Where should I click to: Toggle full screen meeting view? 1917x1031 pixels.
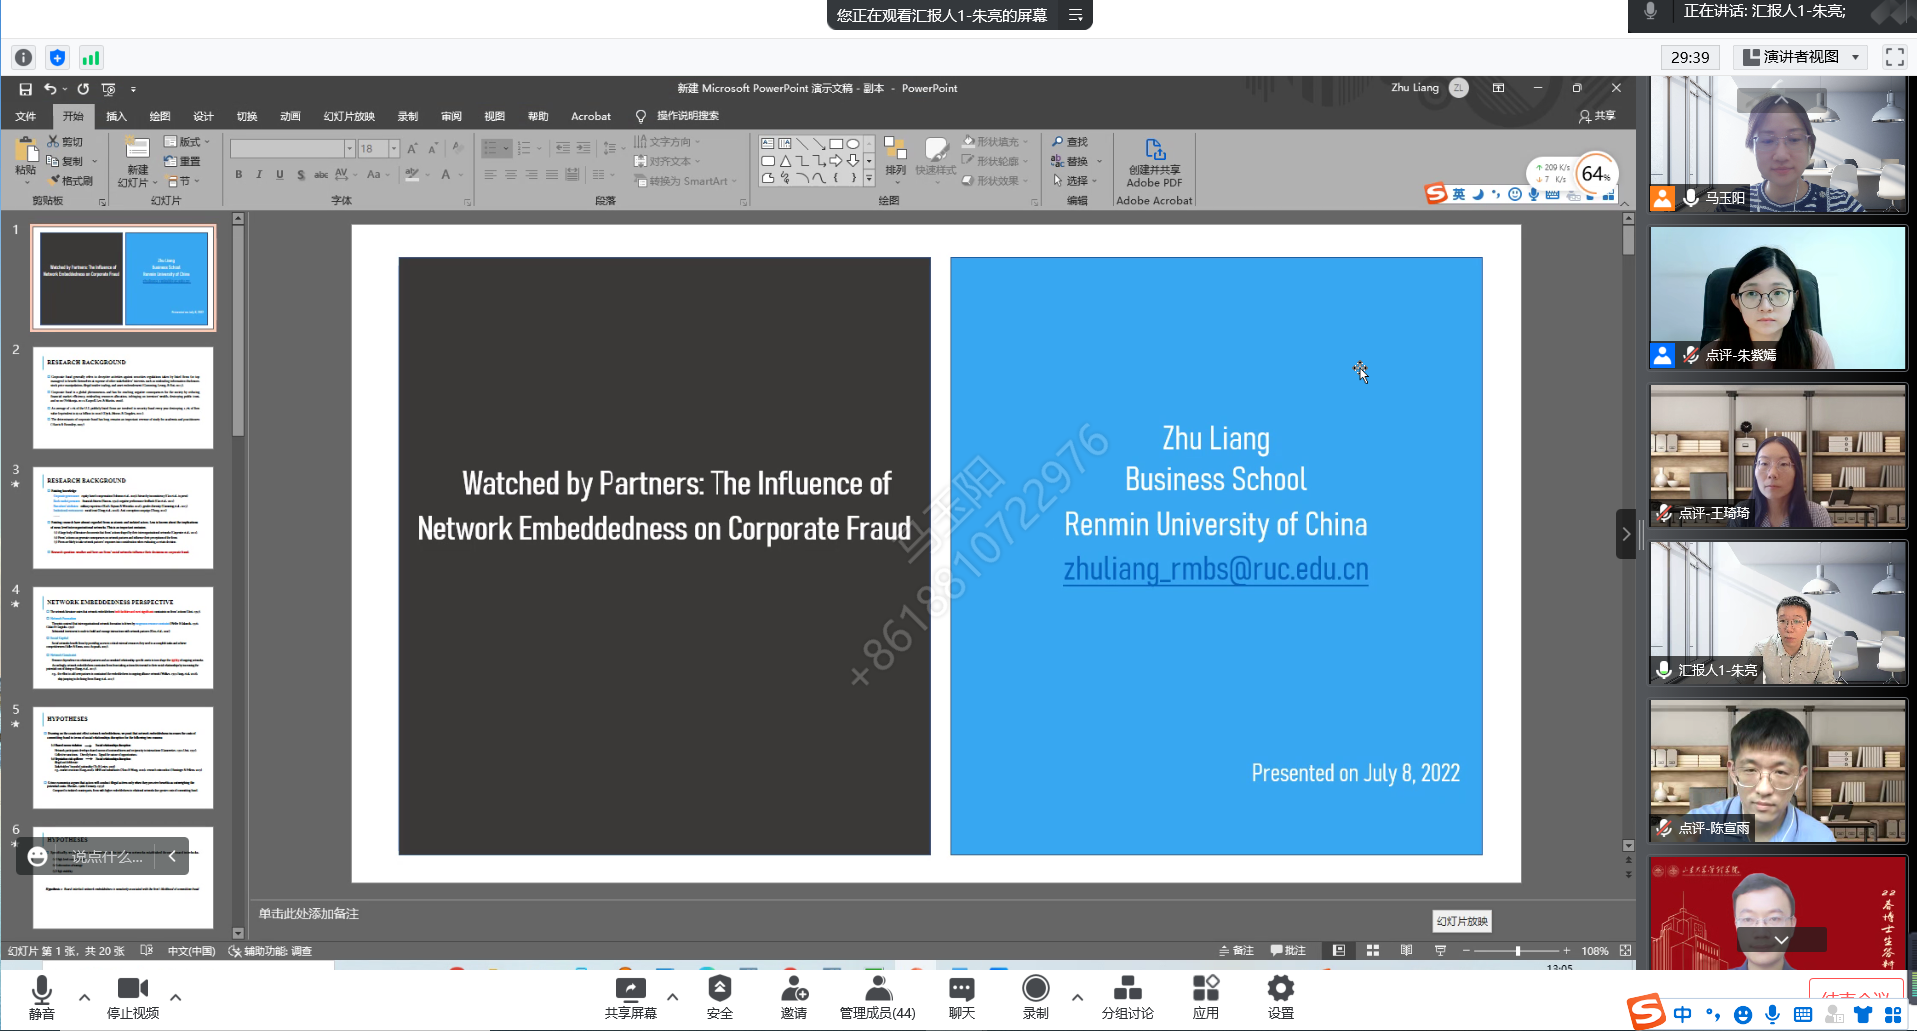click(1894, 57)
